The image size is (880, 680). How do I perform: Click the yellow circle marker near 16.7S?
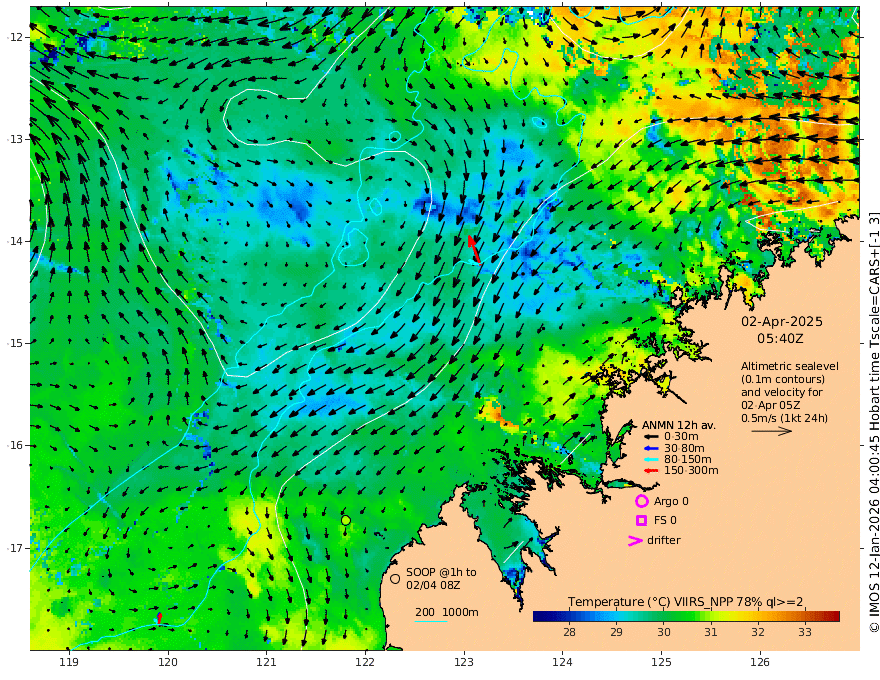coord(346,521)
